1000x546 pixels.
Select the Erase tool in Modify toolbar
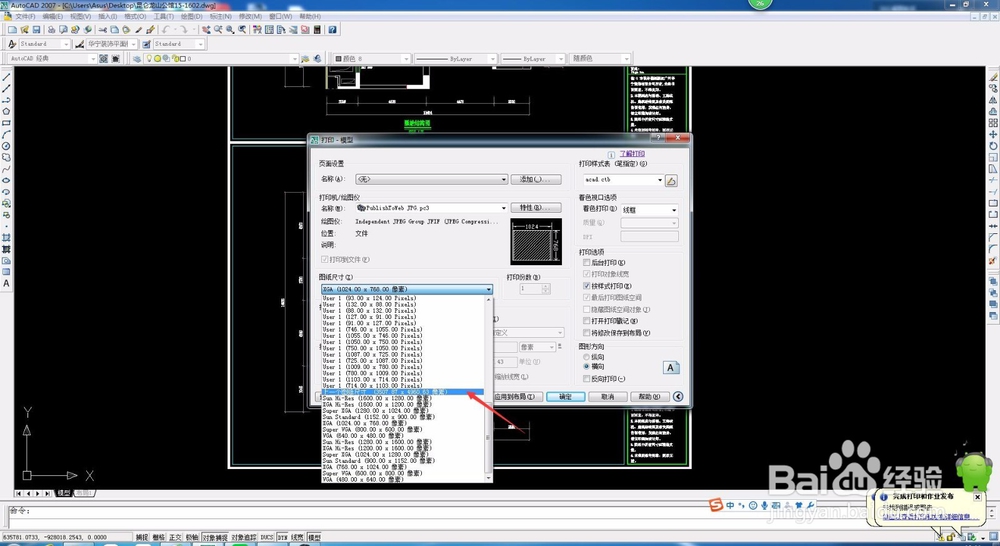click(993, 77)
